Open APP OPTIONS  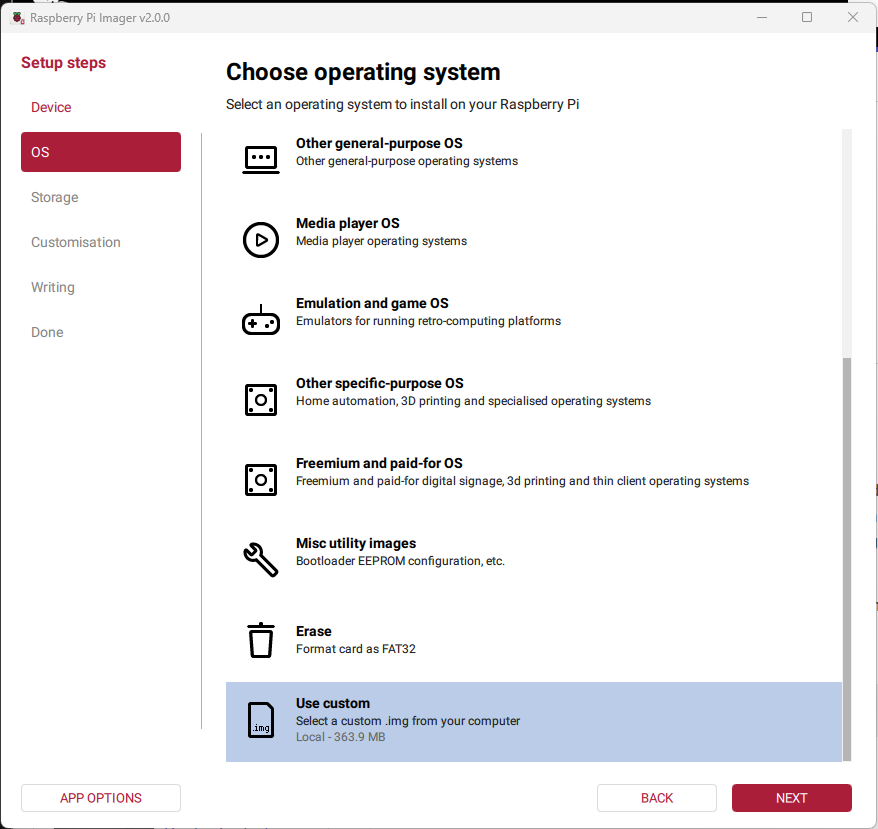click(x=101, y=798)
